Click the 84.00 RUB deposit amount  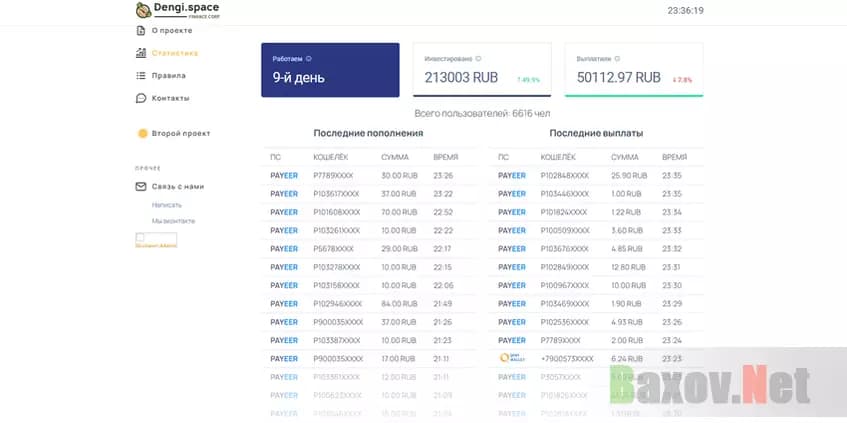[x=399, y=304]
